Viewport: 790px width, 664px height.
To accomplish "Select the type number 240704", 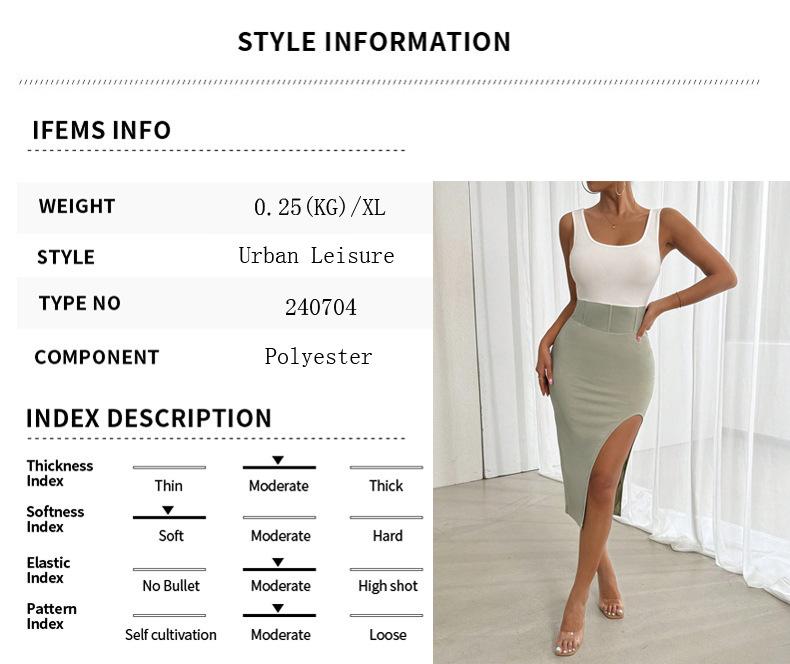I will click(x=321, y=307).
